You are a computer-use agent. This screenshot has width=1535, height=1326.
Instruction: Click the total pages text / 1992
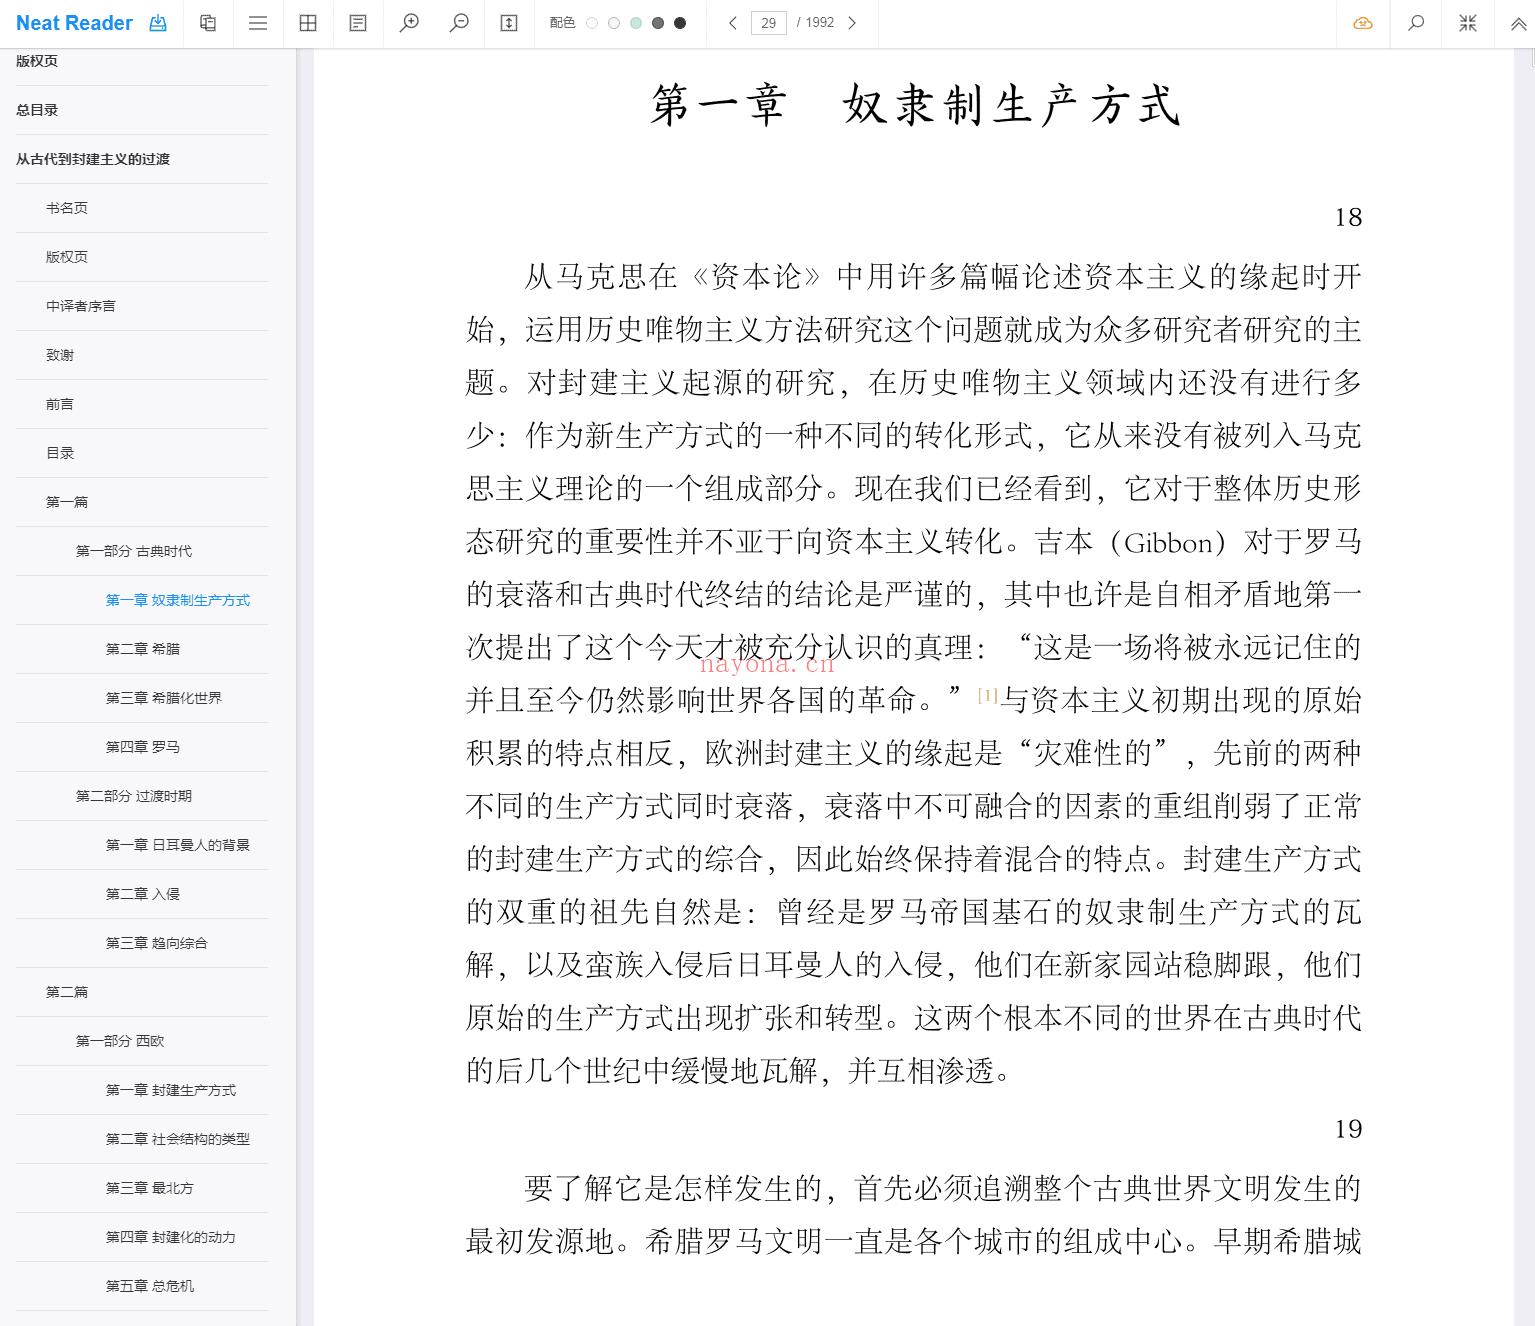[816, 23]
